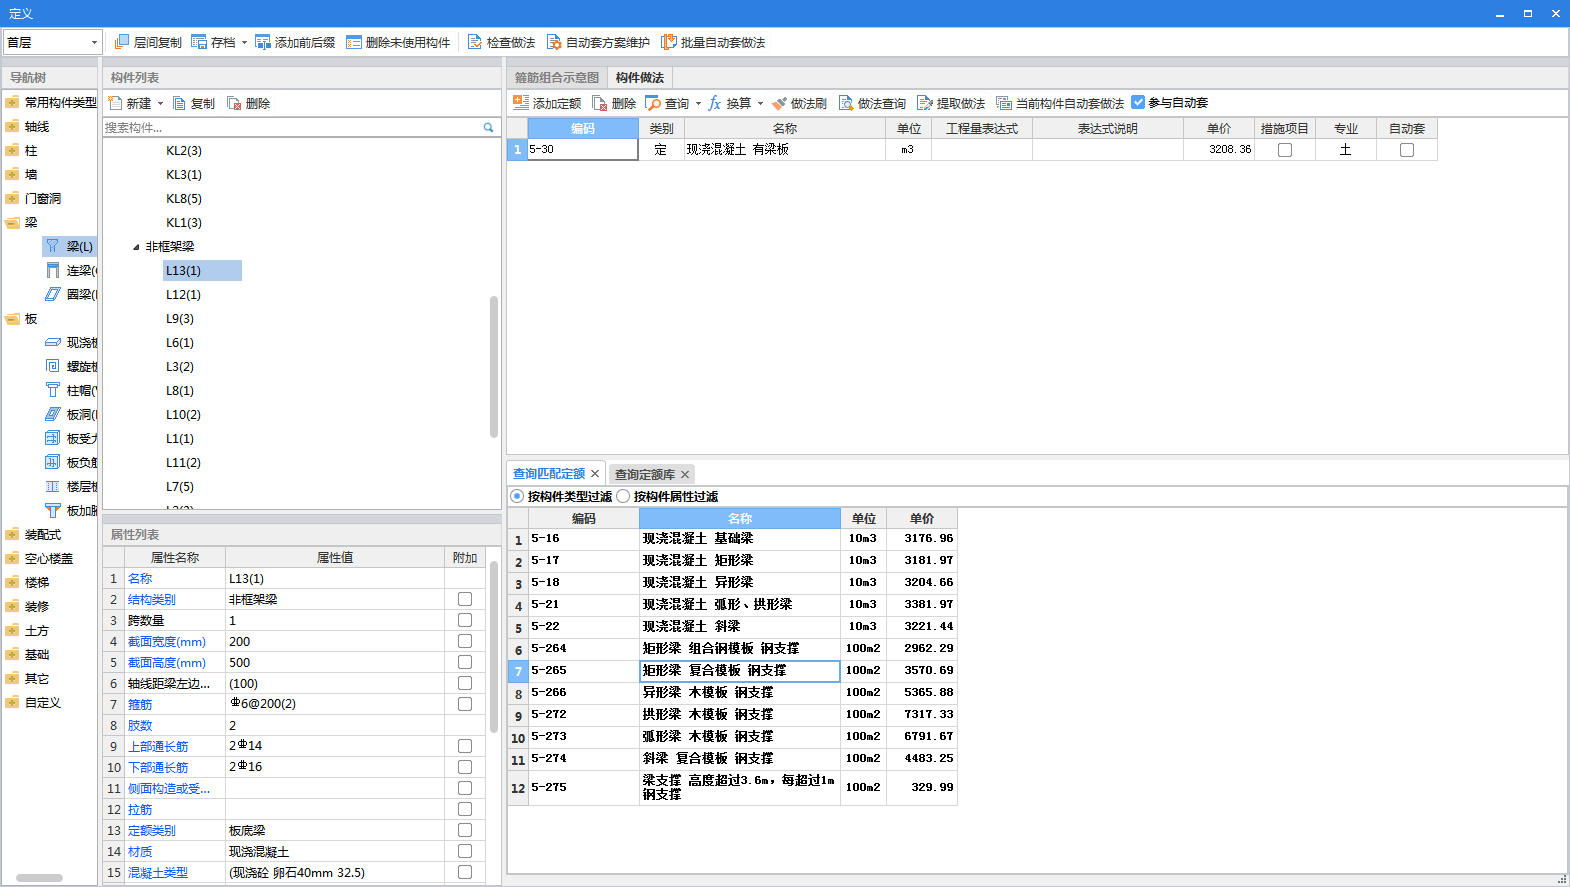The image size is (1570, 887).
Task: Open the 新建 dropdown arrow
Action: (160, 104)
